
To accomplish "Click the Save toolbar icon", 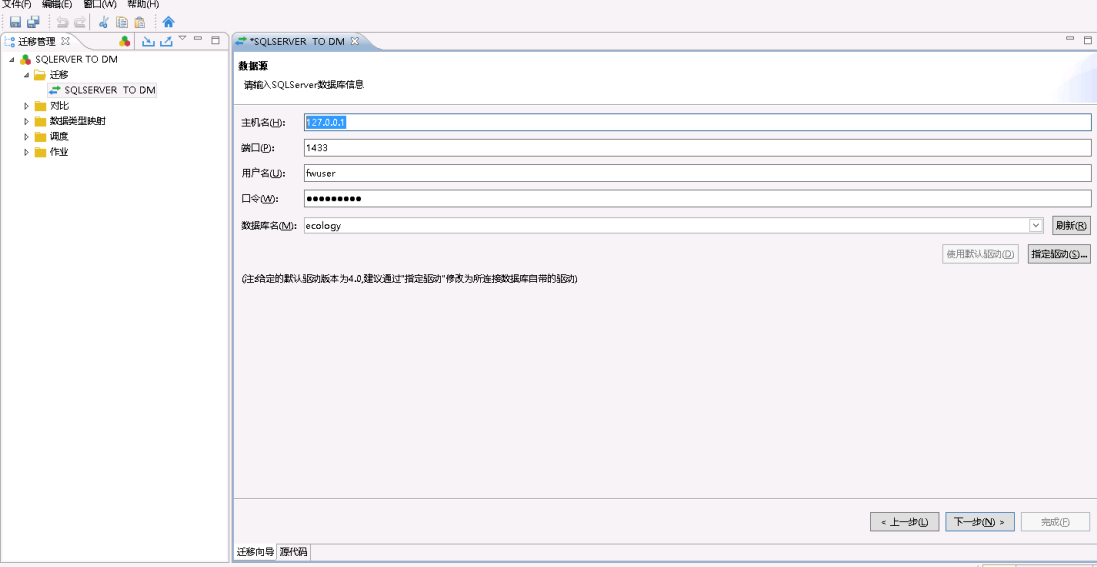I will tap(15, 22).
